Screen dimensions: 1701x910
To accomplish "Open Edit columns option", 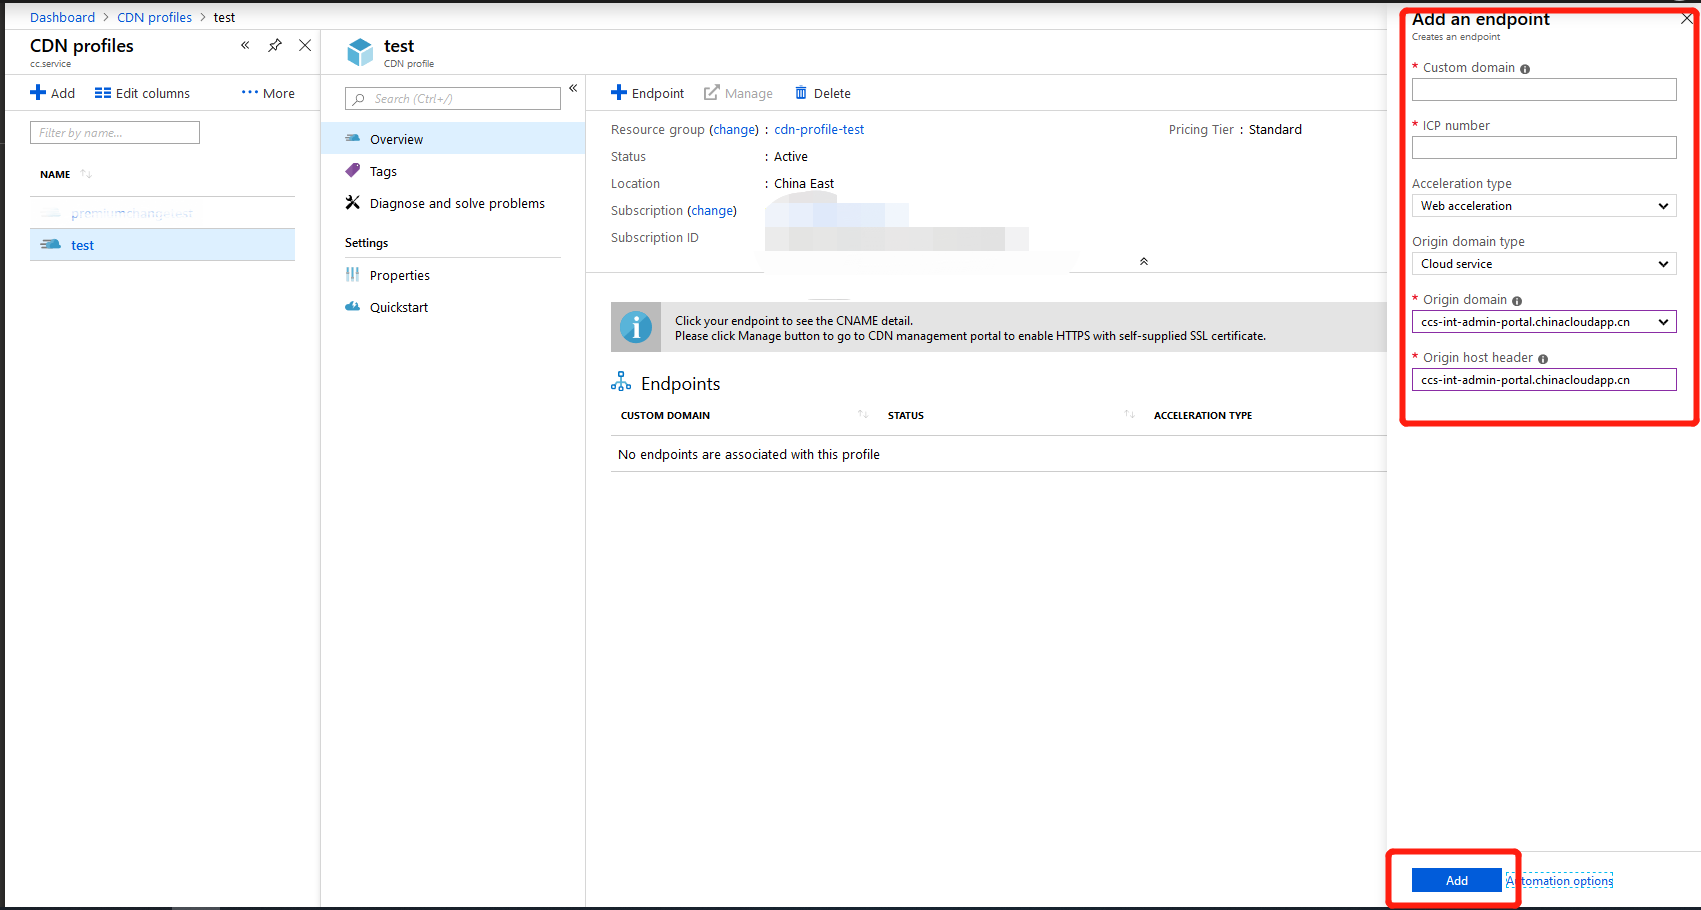I will point(142,93).
